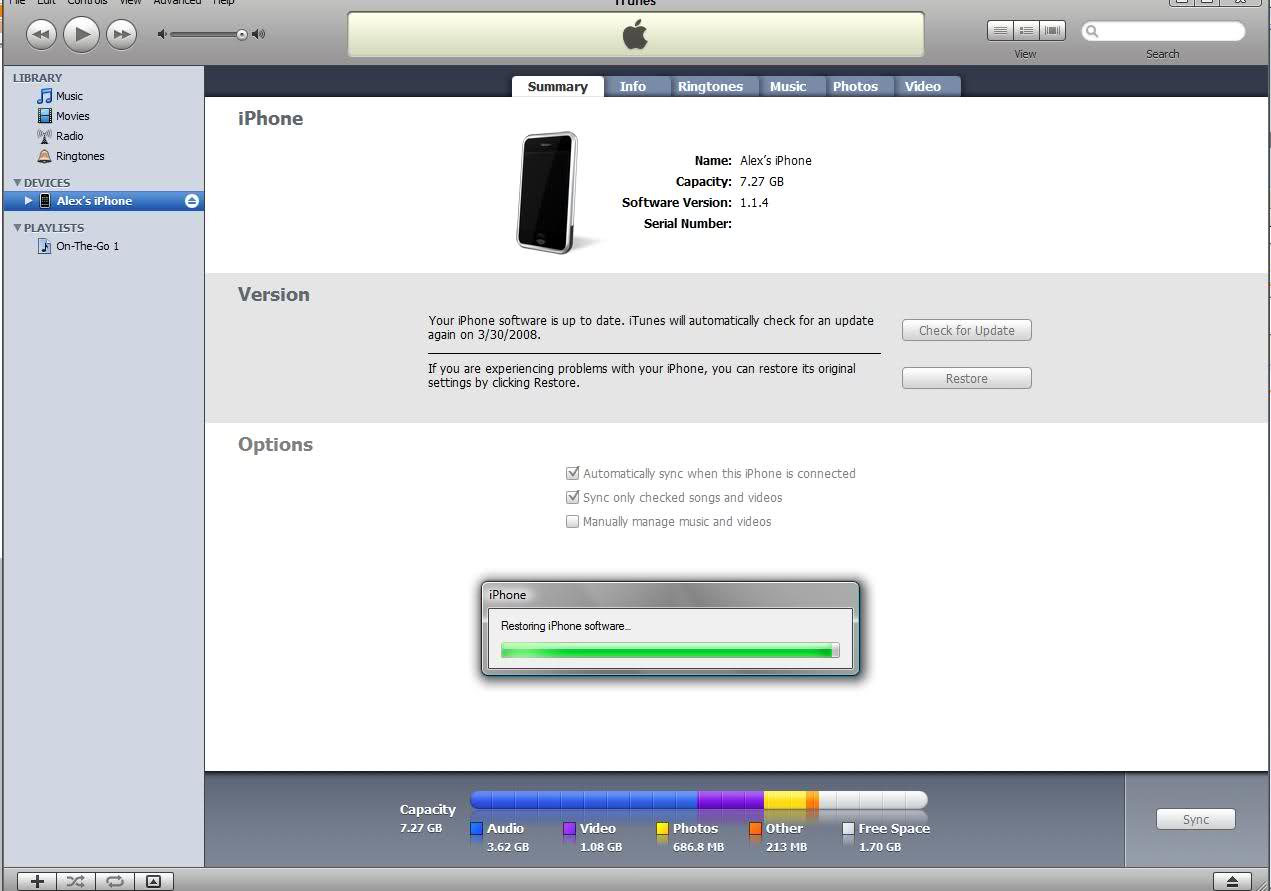Click the Check for Update button

(966, 330)
